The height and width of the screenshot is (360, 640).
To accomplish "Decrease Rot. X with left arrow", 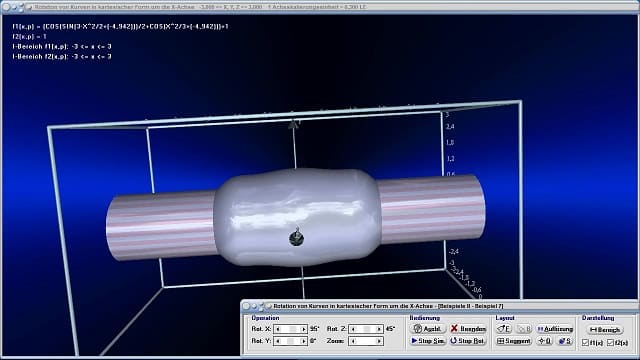I will 278,329.
